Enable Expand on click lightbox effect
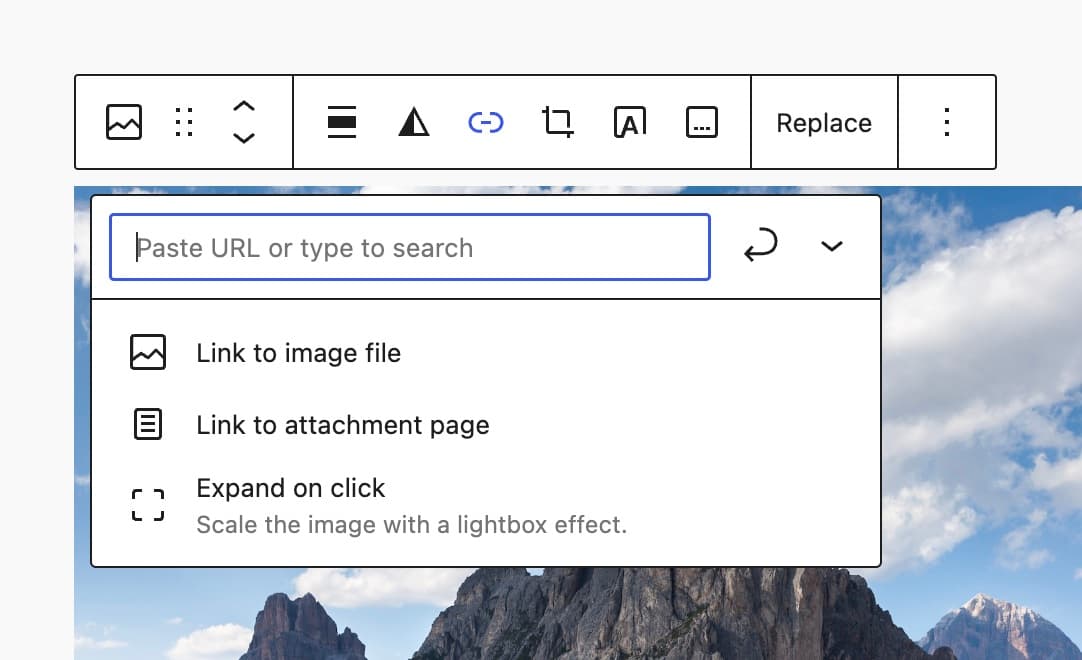 click(290, 488)
